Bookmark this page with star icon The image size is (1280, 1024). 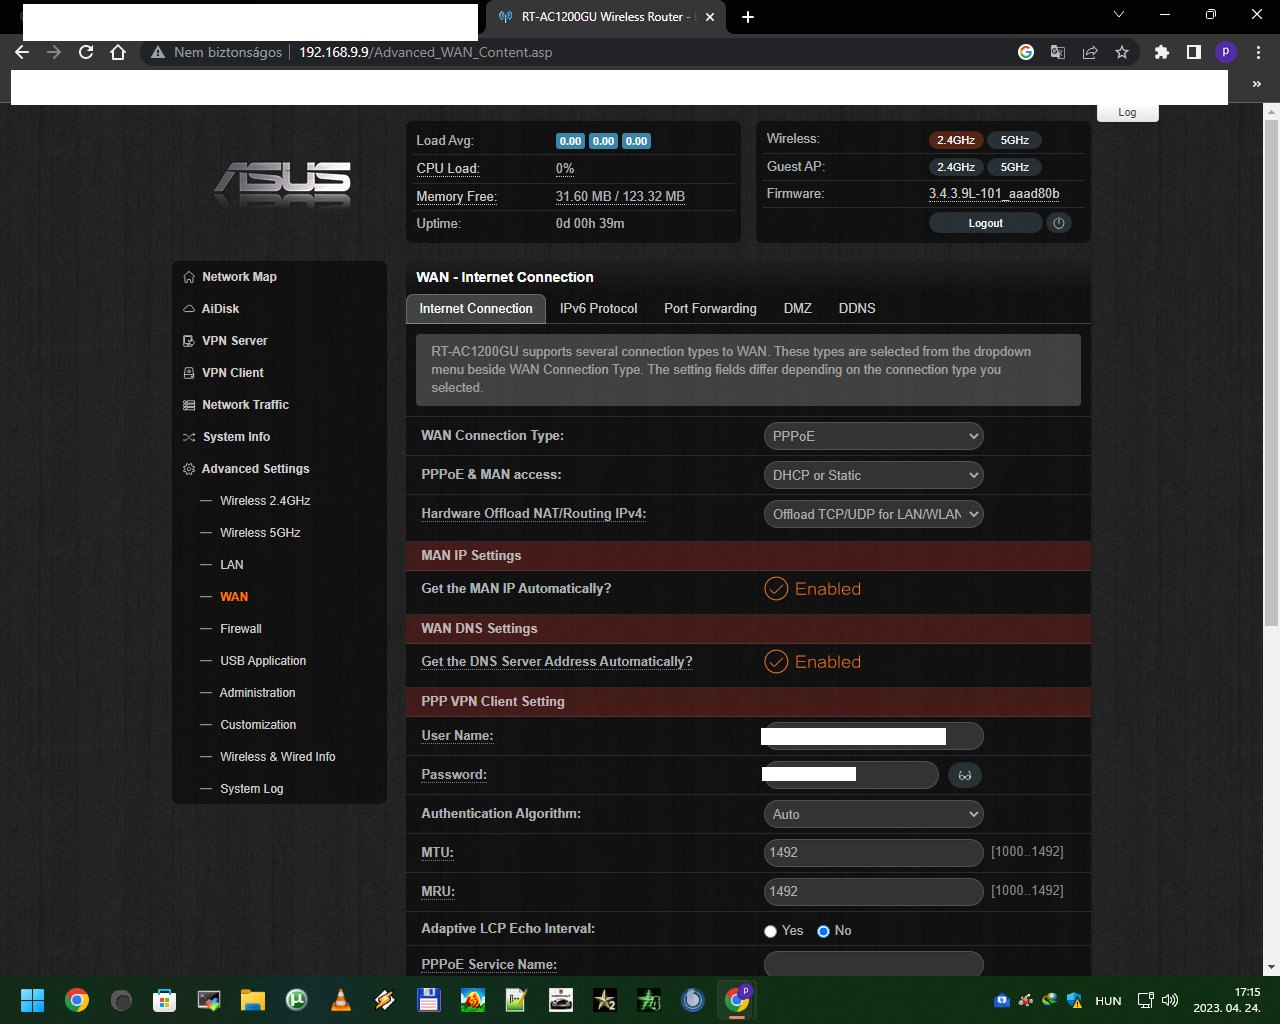(1122, 52)
